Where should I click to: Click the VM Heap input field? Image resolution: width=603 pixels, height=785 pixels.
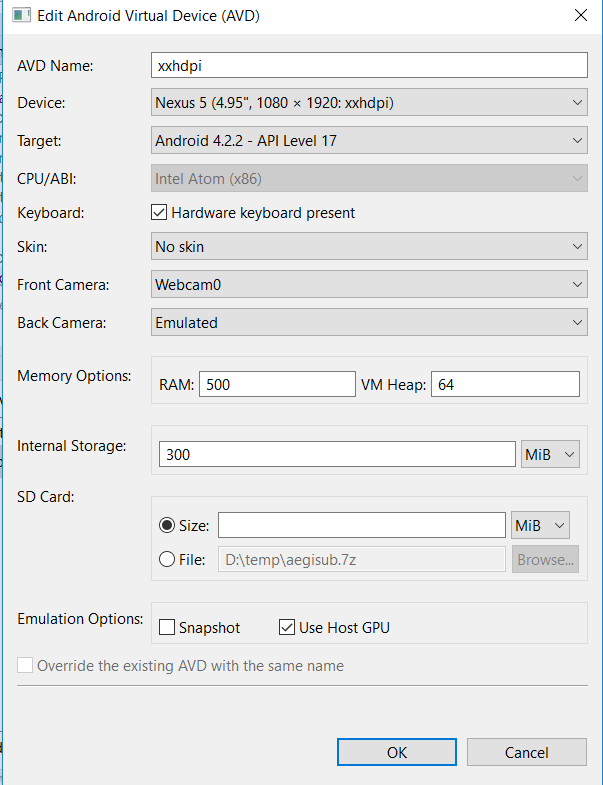tap(505, 384)
